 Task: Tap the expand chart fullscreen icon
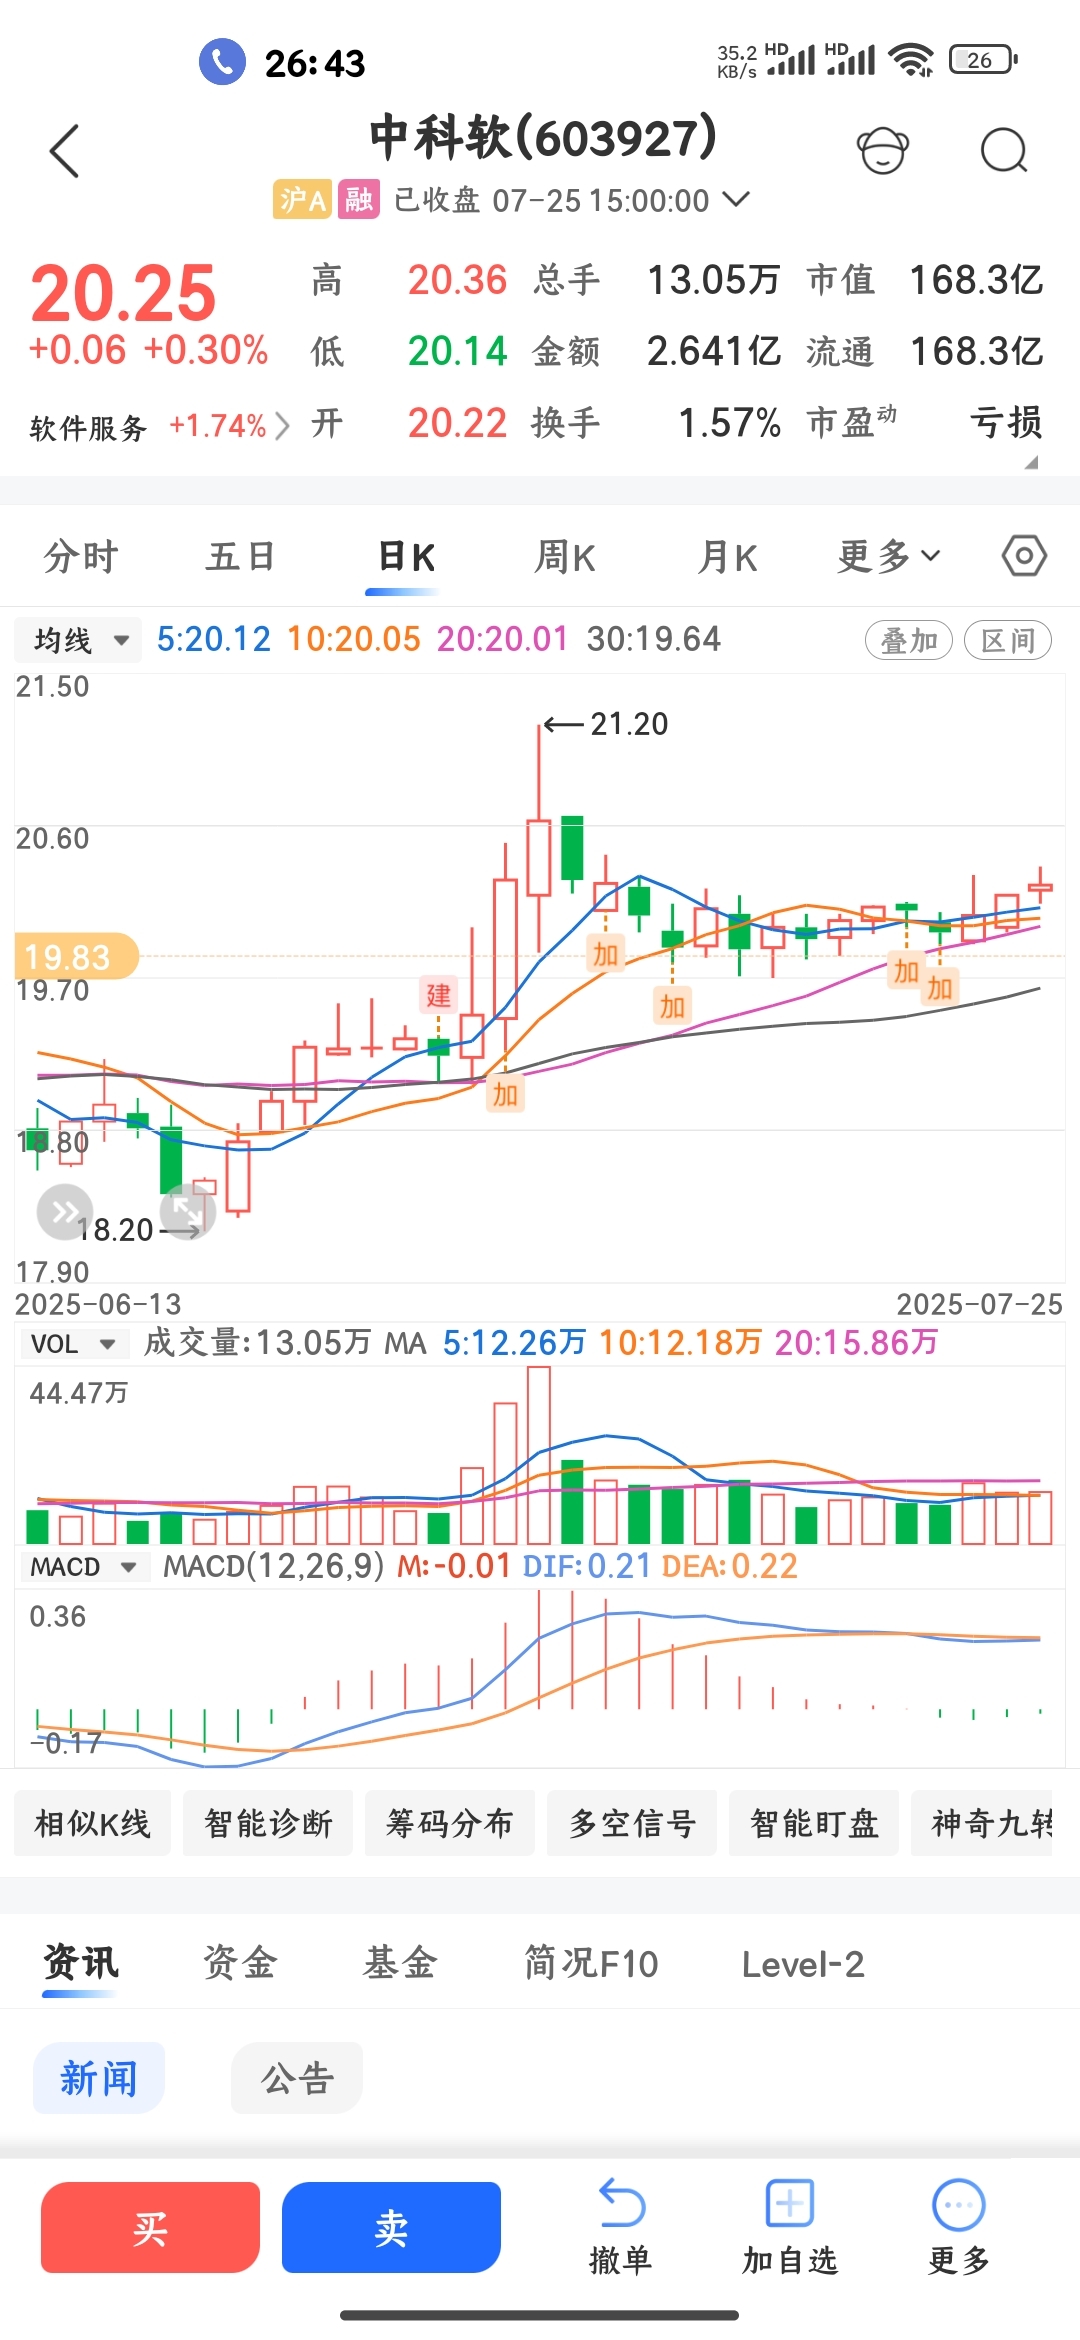click(188, 1211)
